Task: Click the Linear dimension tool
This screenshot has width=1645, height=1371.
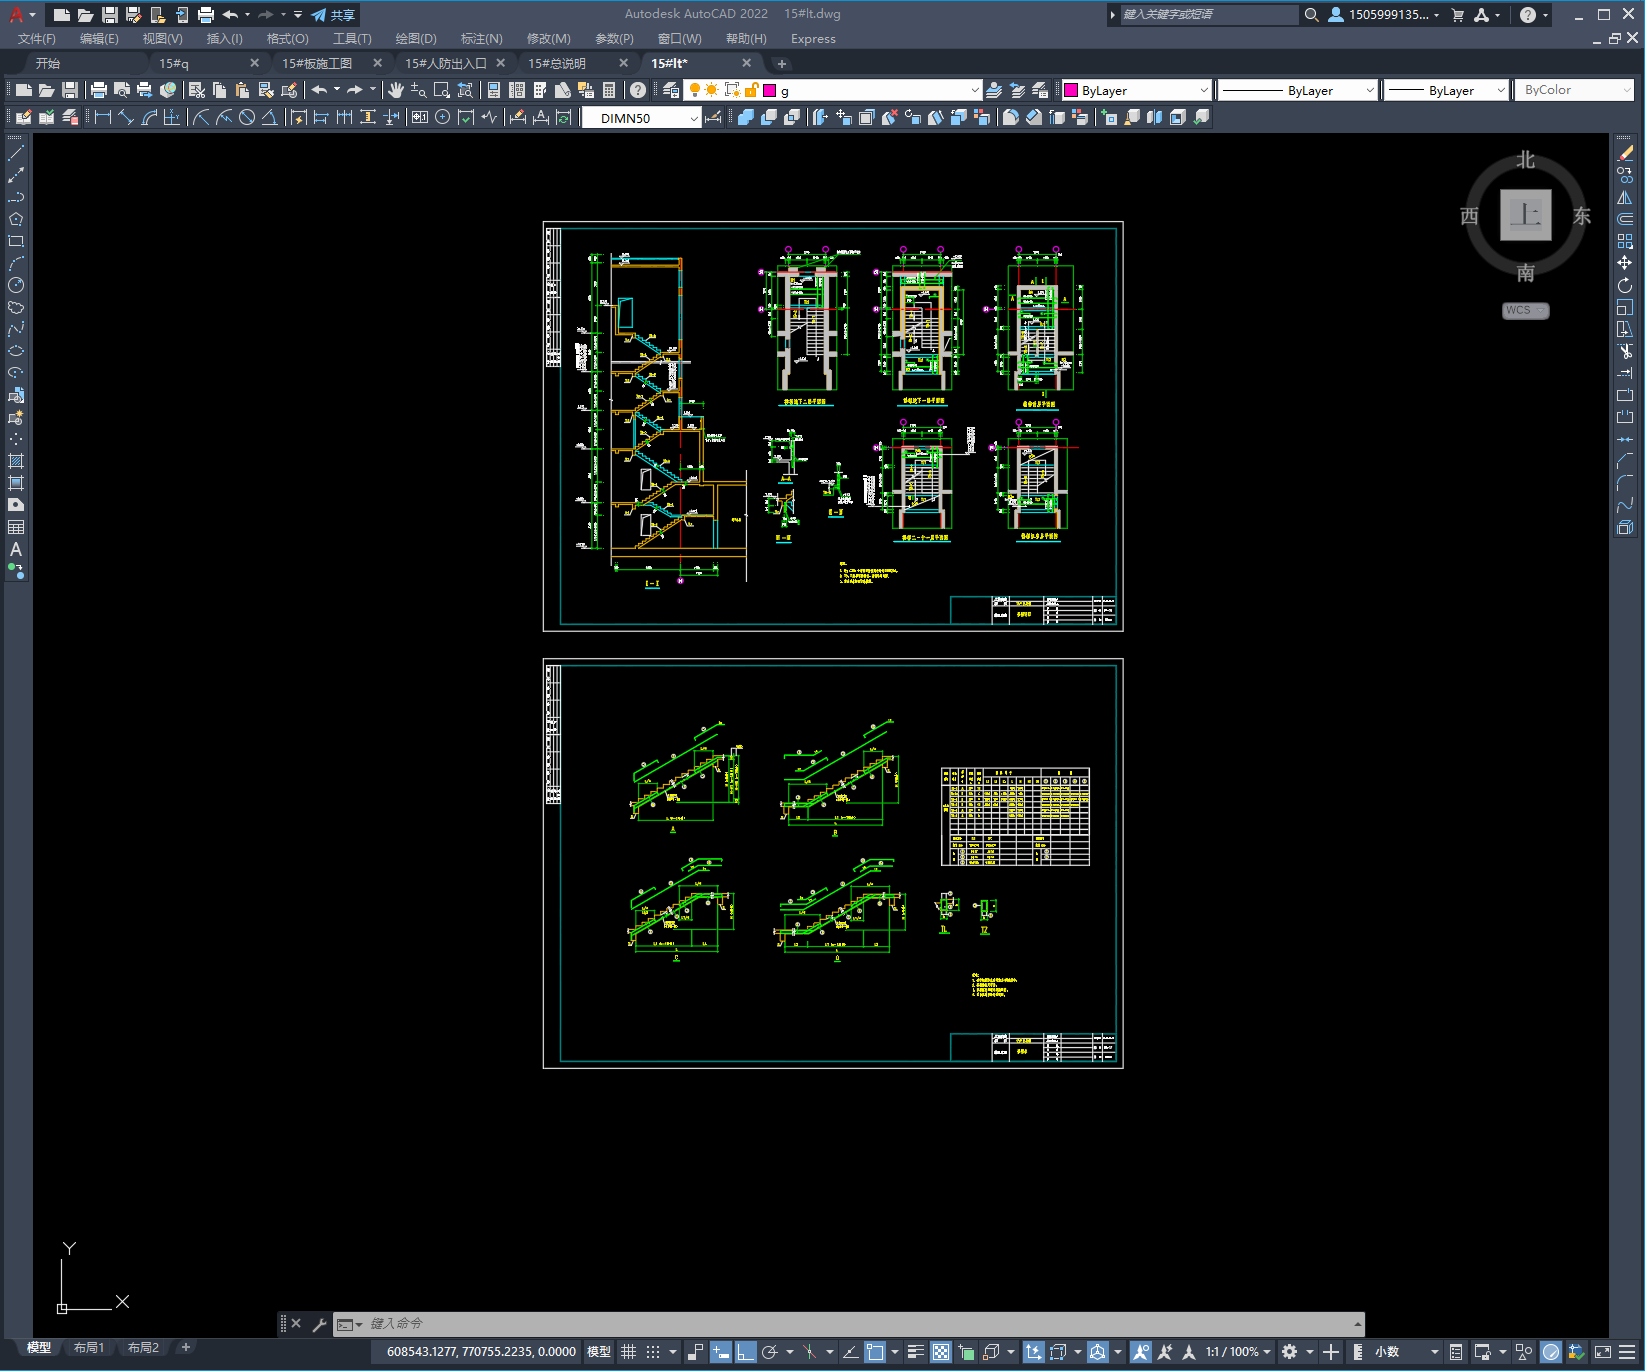Action: point(102,117)
